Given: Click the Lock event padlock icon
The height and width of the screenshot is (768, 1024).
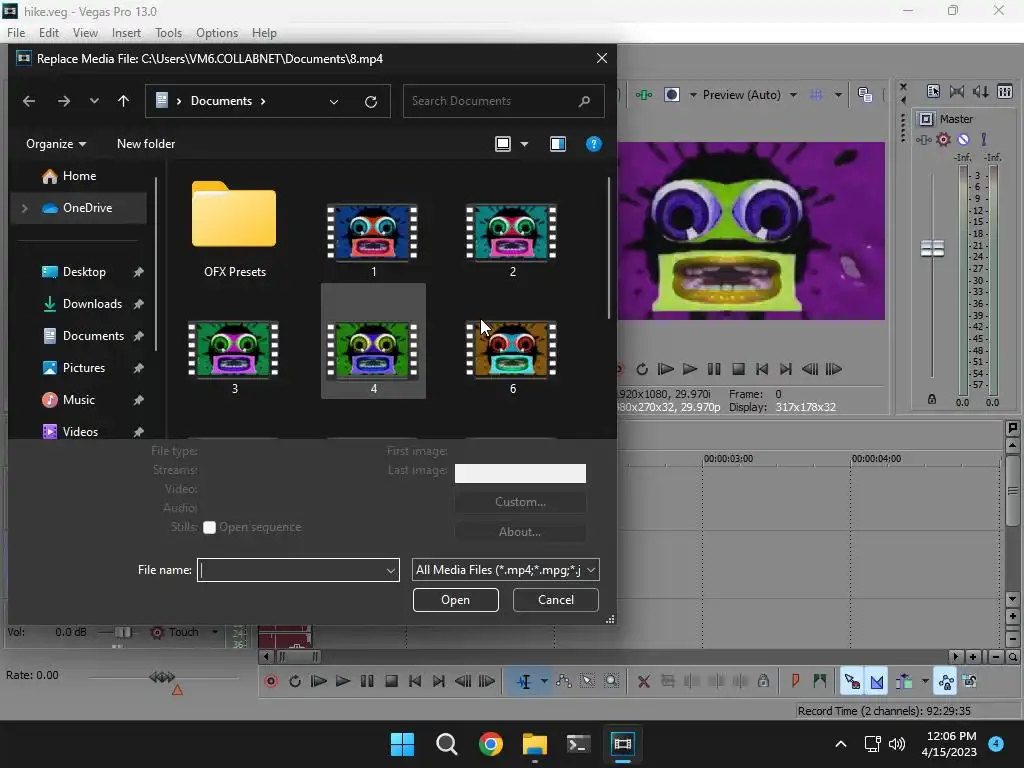Looking at the screenshot, I should (763, 681).
